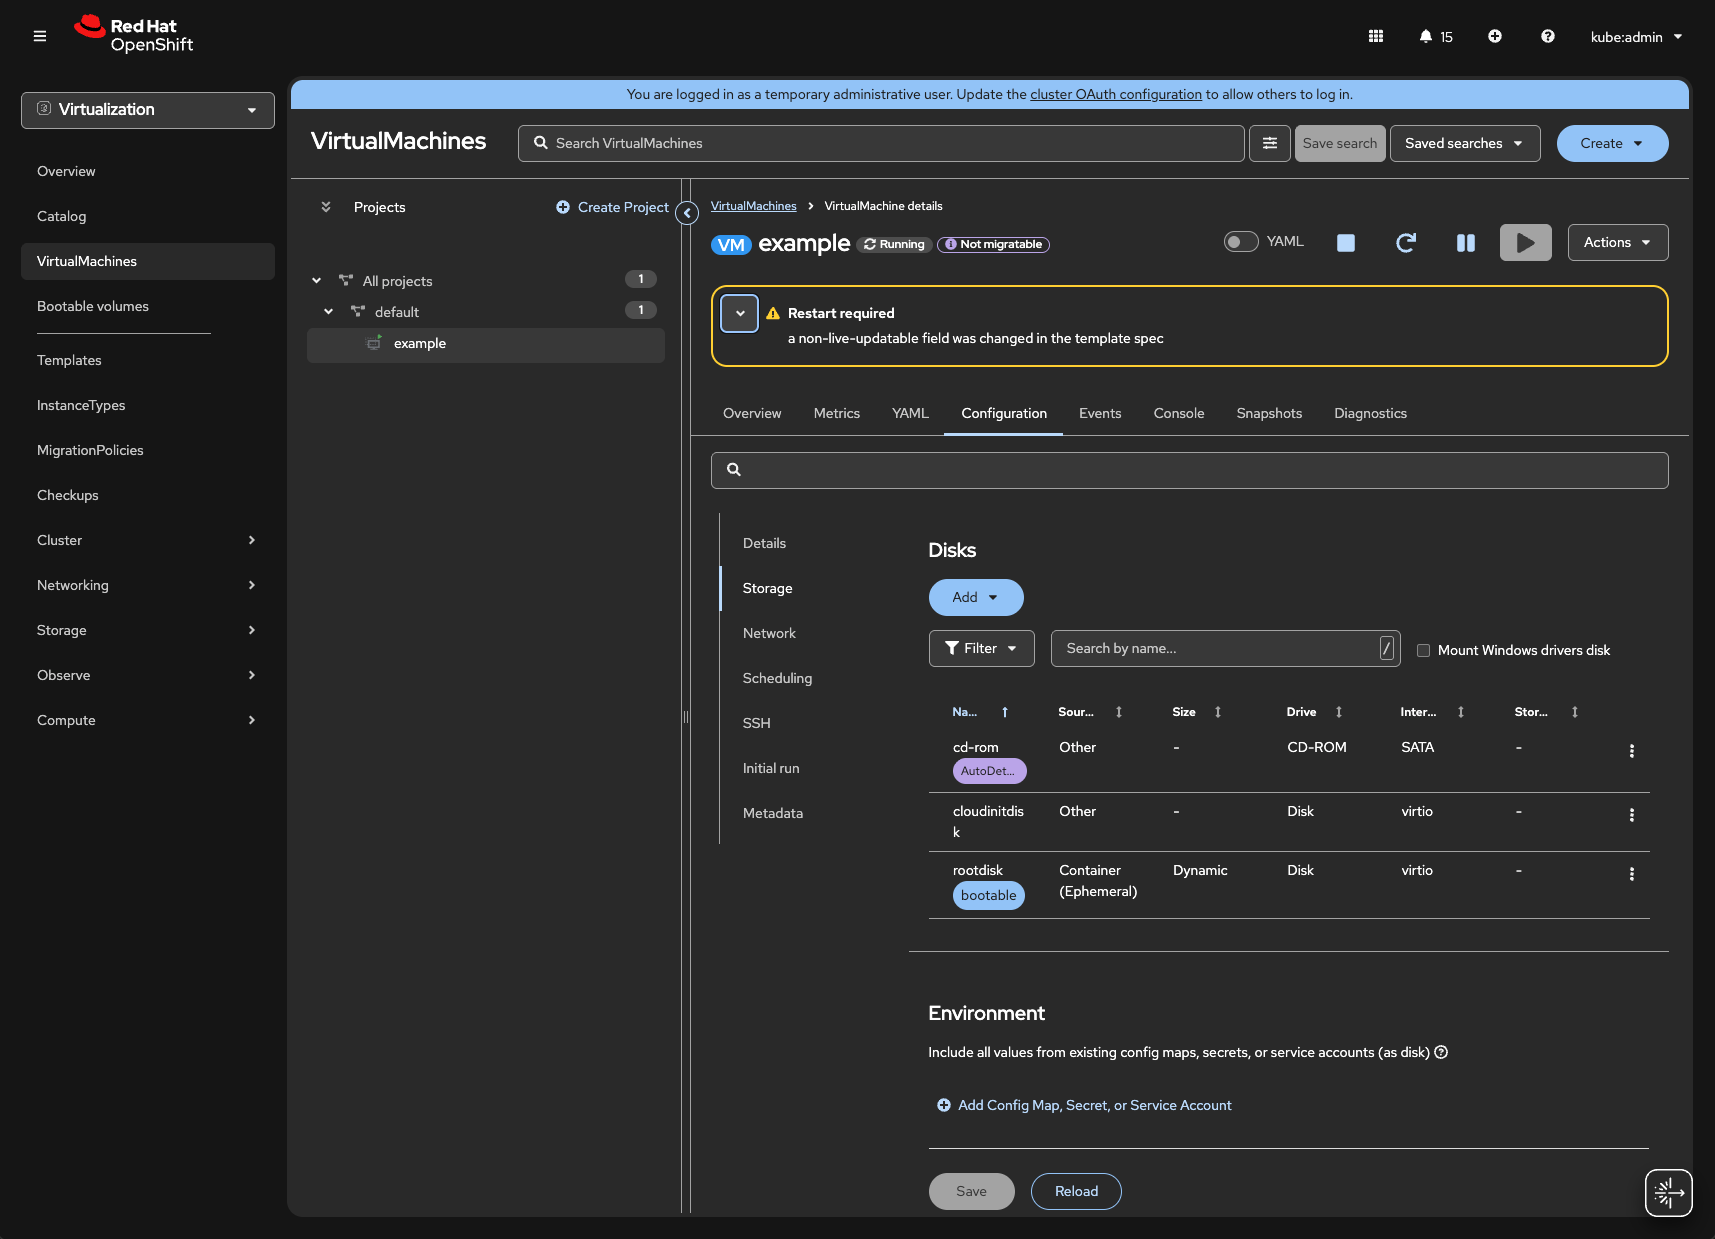Viewport: 1715px width, 1239px height.
Task: Open the Actions dropdown
Action: pyautogui.click(x=1617, y=243)
